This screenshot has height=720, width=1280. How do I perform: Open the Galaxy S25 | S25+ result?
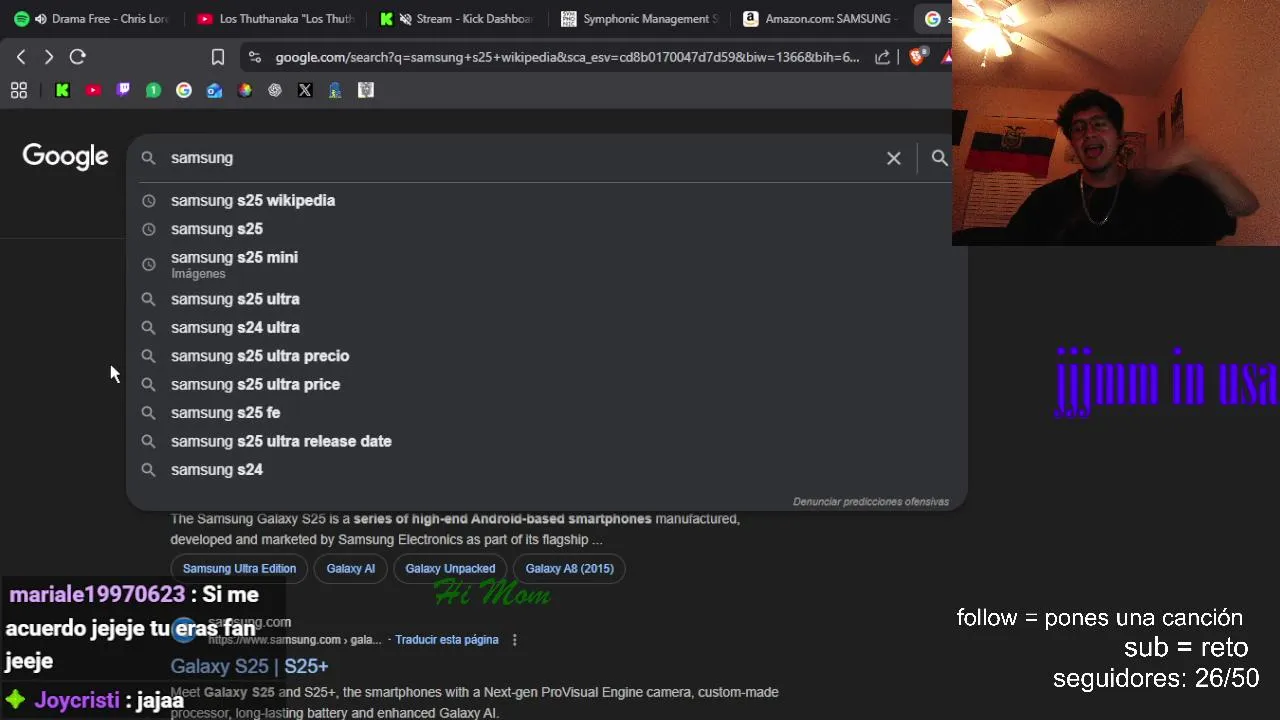coord(249,666)
